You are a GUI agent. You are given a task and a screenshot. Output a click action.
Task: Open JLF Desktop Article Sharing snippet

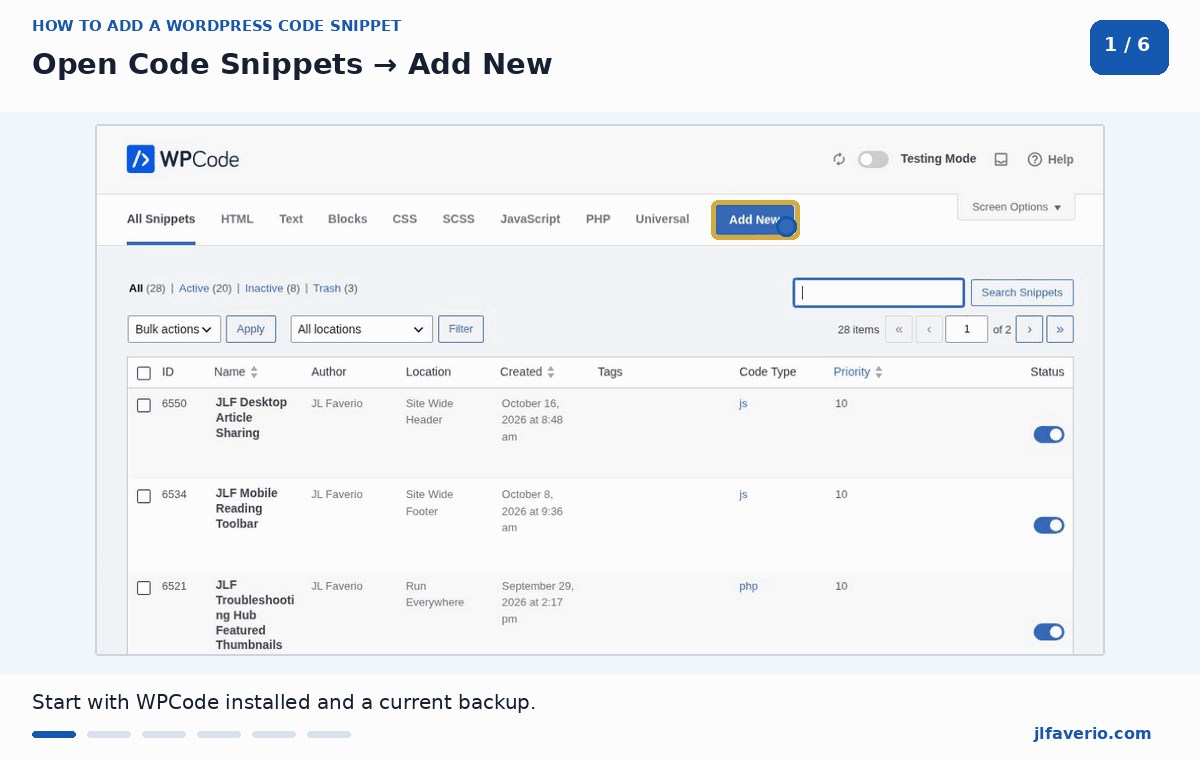click(x=251, y=418)
